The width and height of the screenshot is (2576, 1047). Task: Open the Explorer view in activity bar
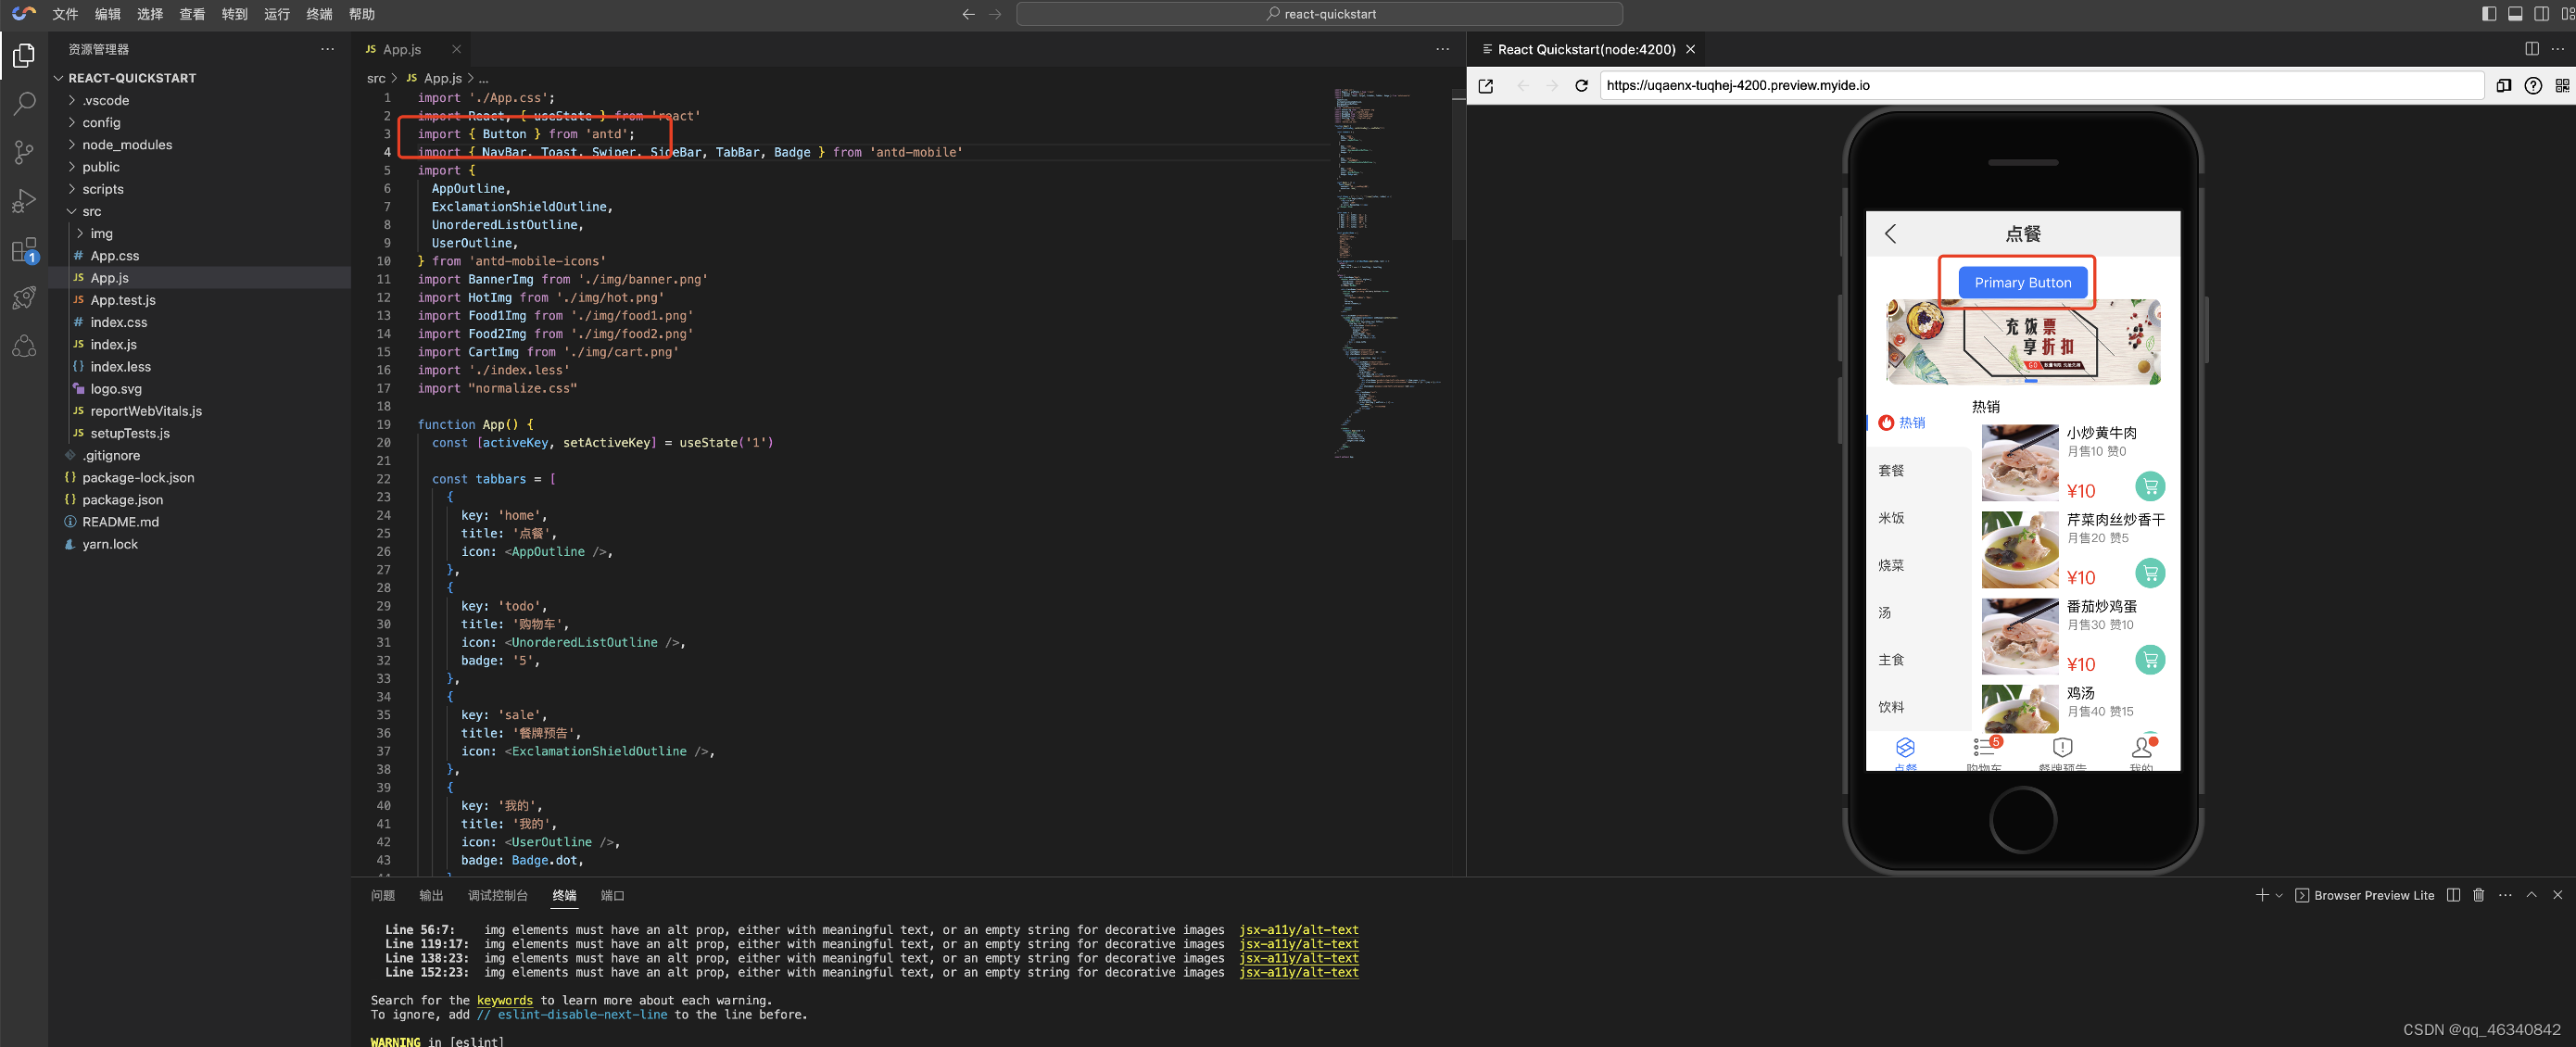[x=24, y=56]
